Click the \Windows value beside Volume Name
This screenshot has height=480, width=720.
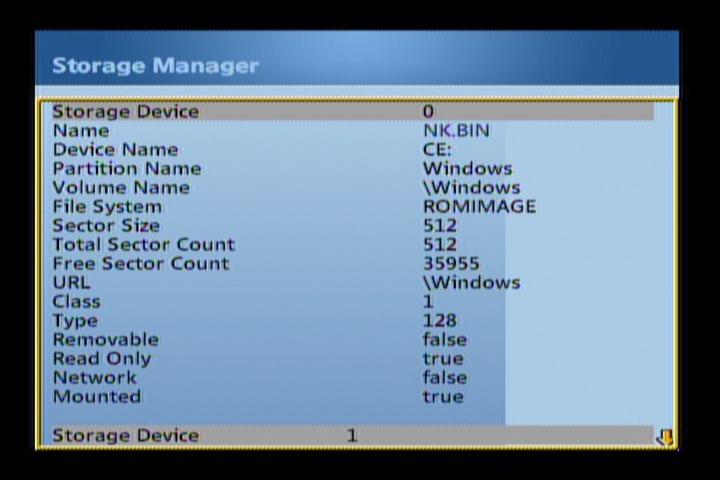471,188
